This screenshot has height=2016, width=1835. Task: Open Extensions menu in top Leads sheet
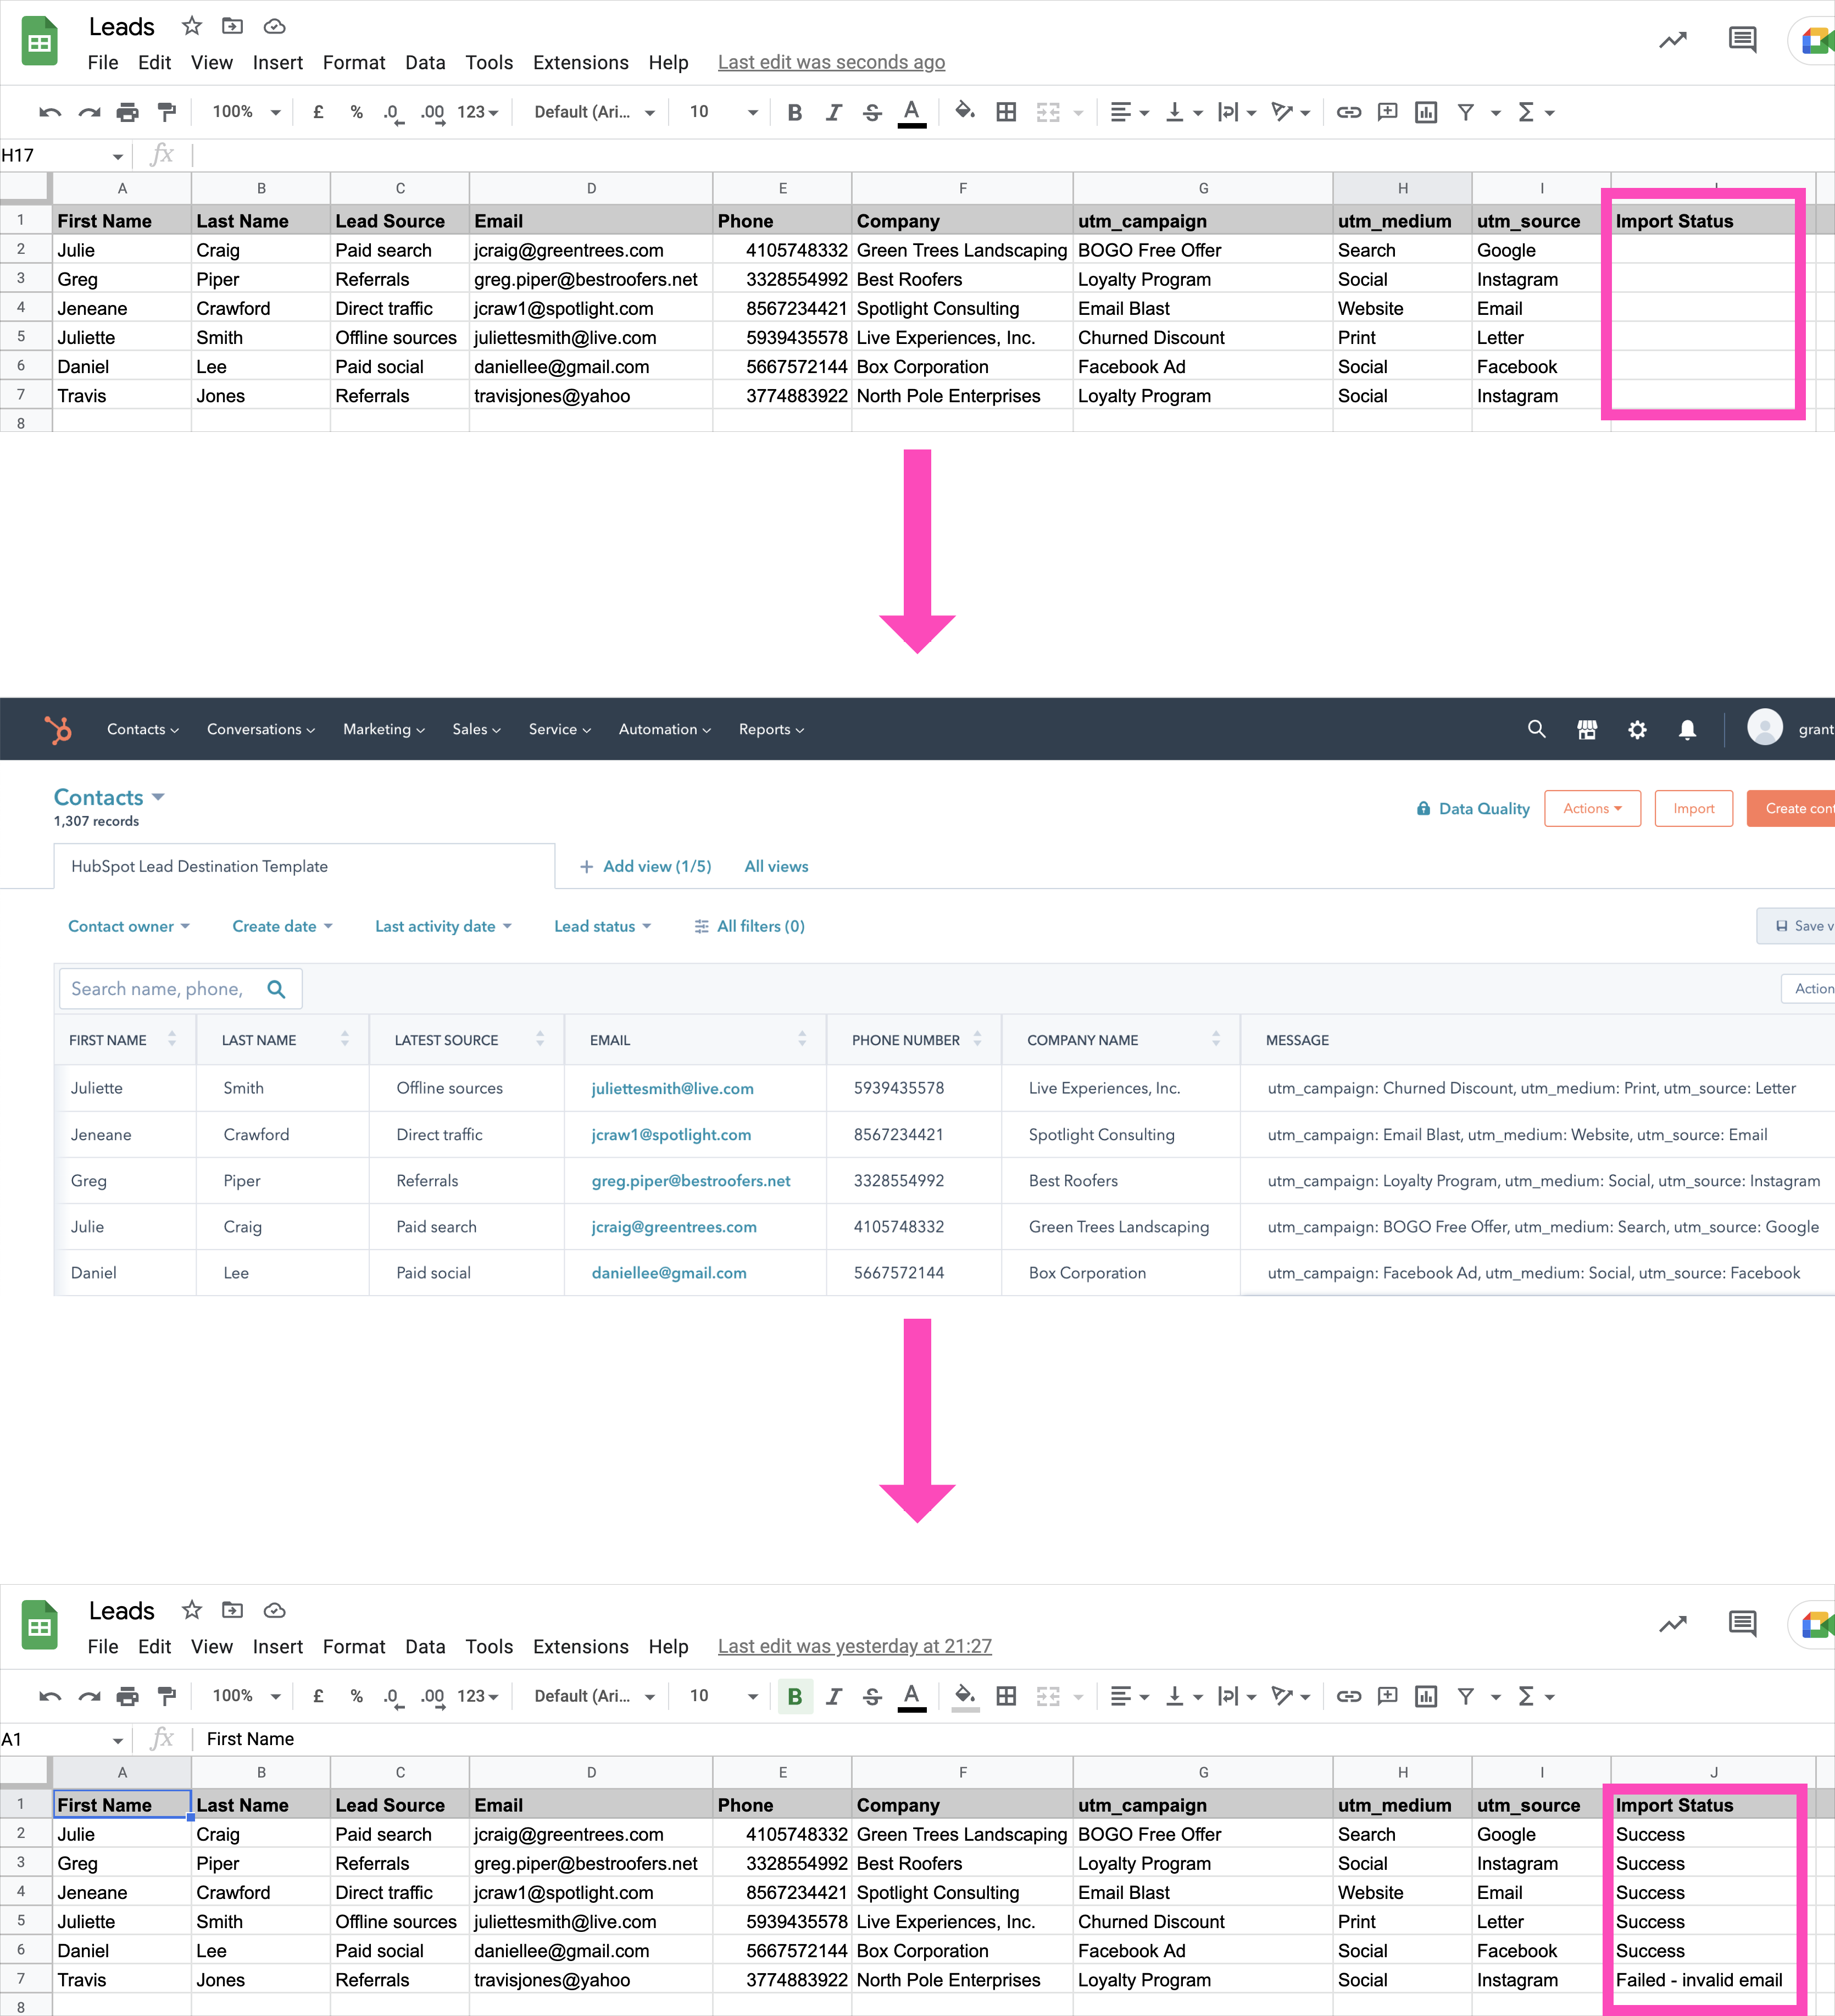click(580, 63)
